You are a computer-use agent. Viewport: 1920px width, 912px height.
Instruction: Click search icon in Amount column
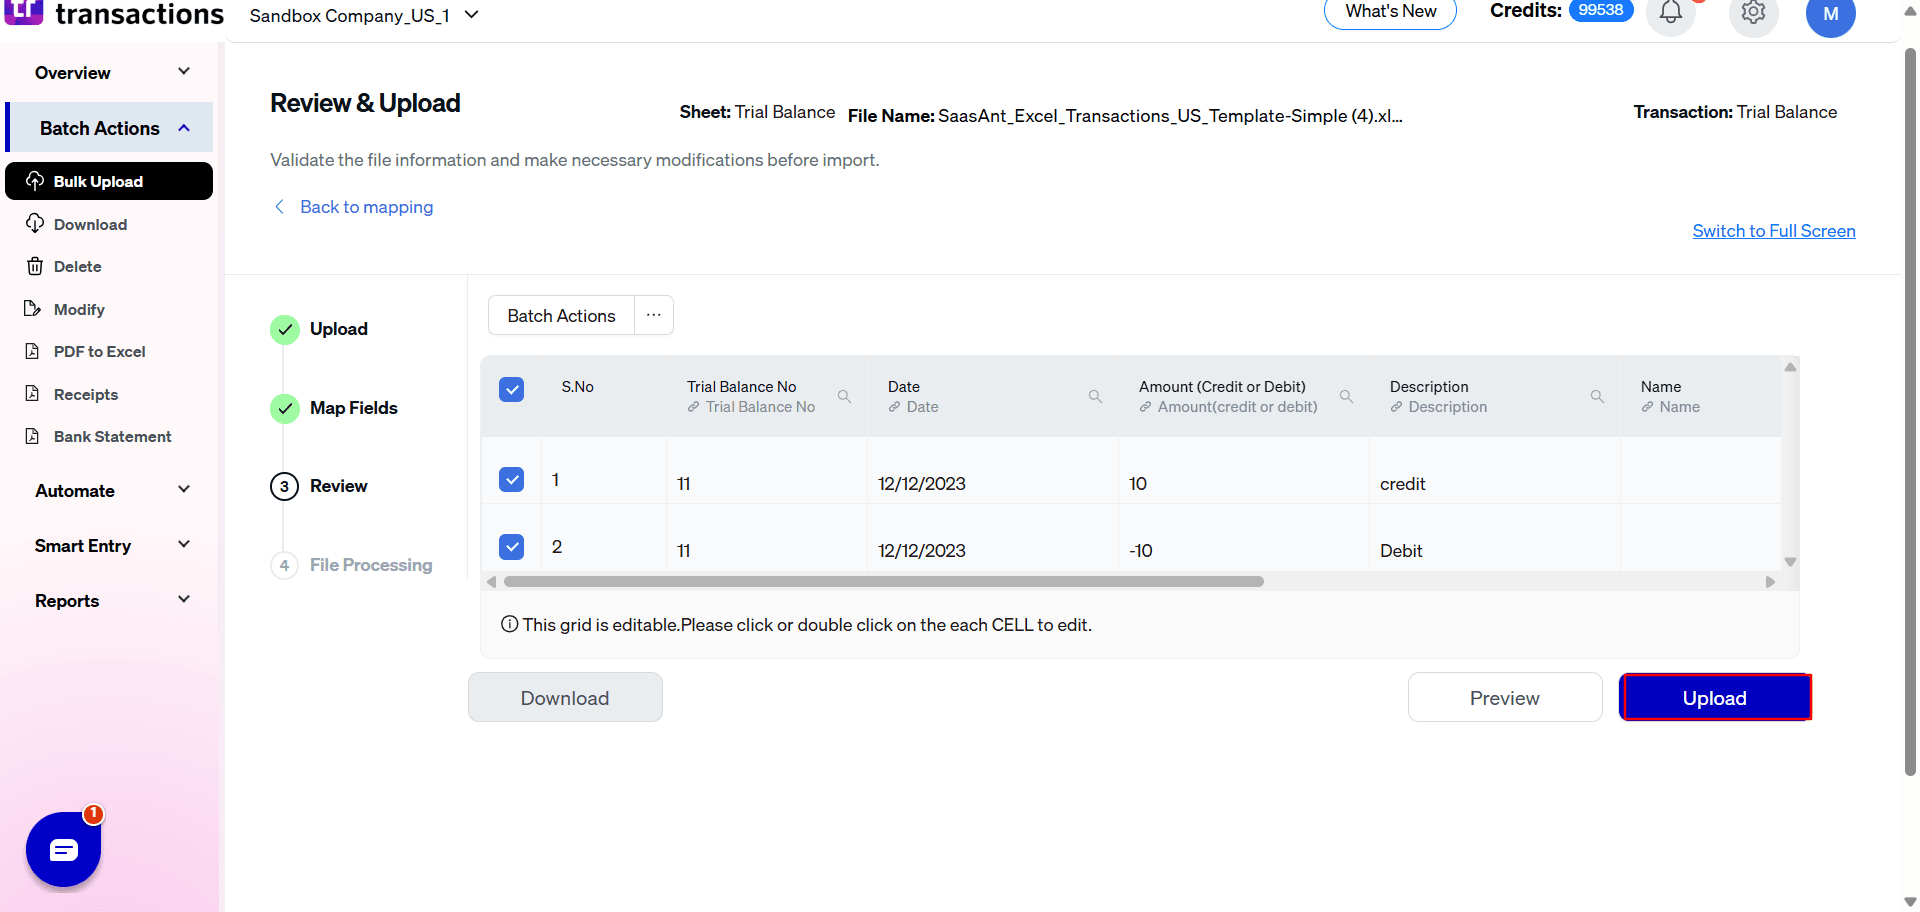click(1346, 396)
